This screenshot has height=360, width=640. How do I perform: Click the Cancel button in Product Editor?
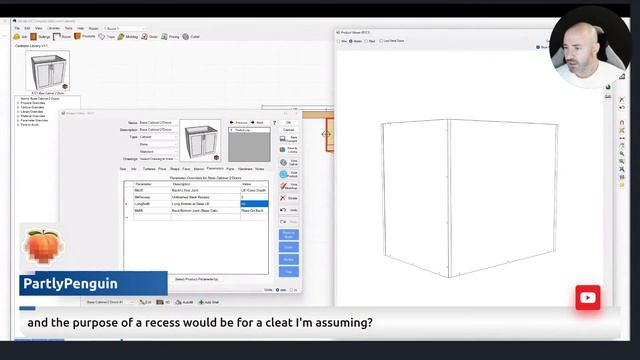coord(289,130)
